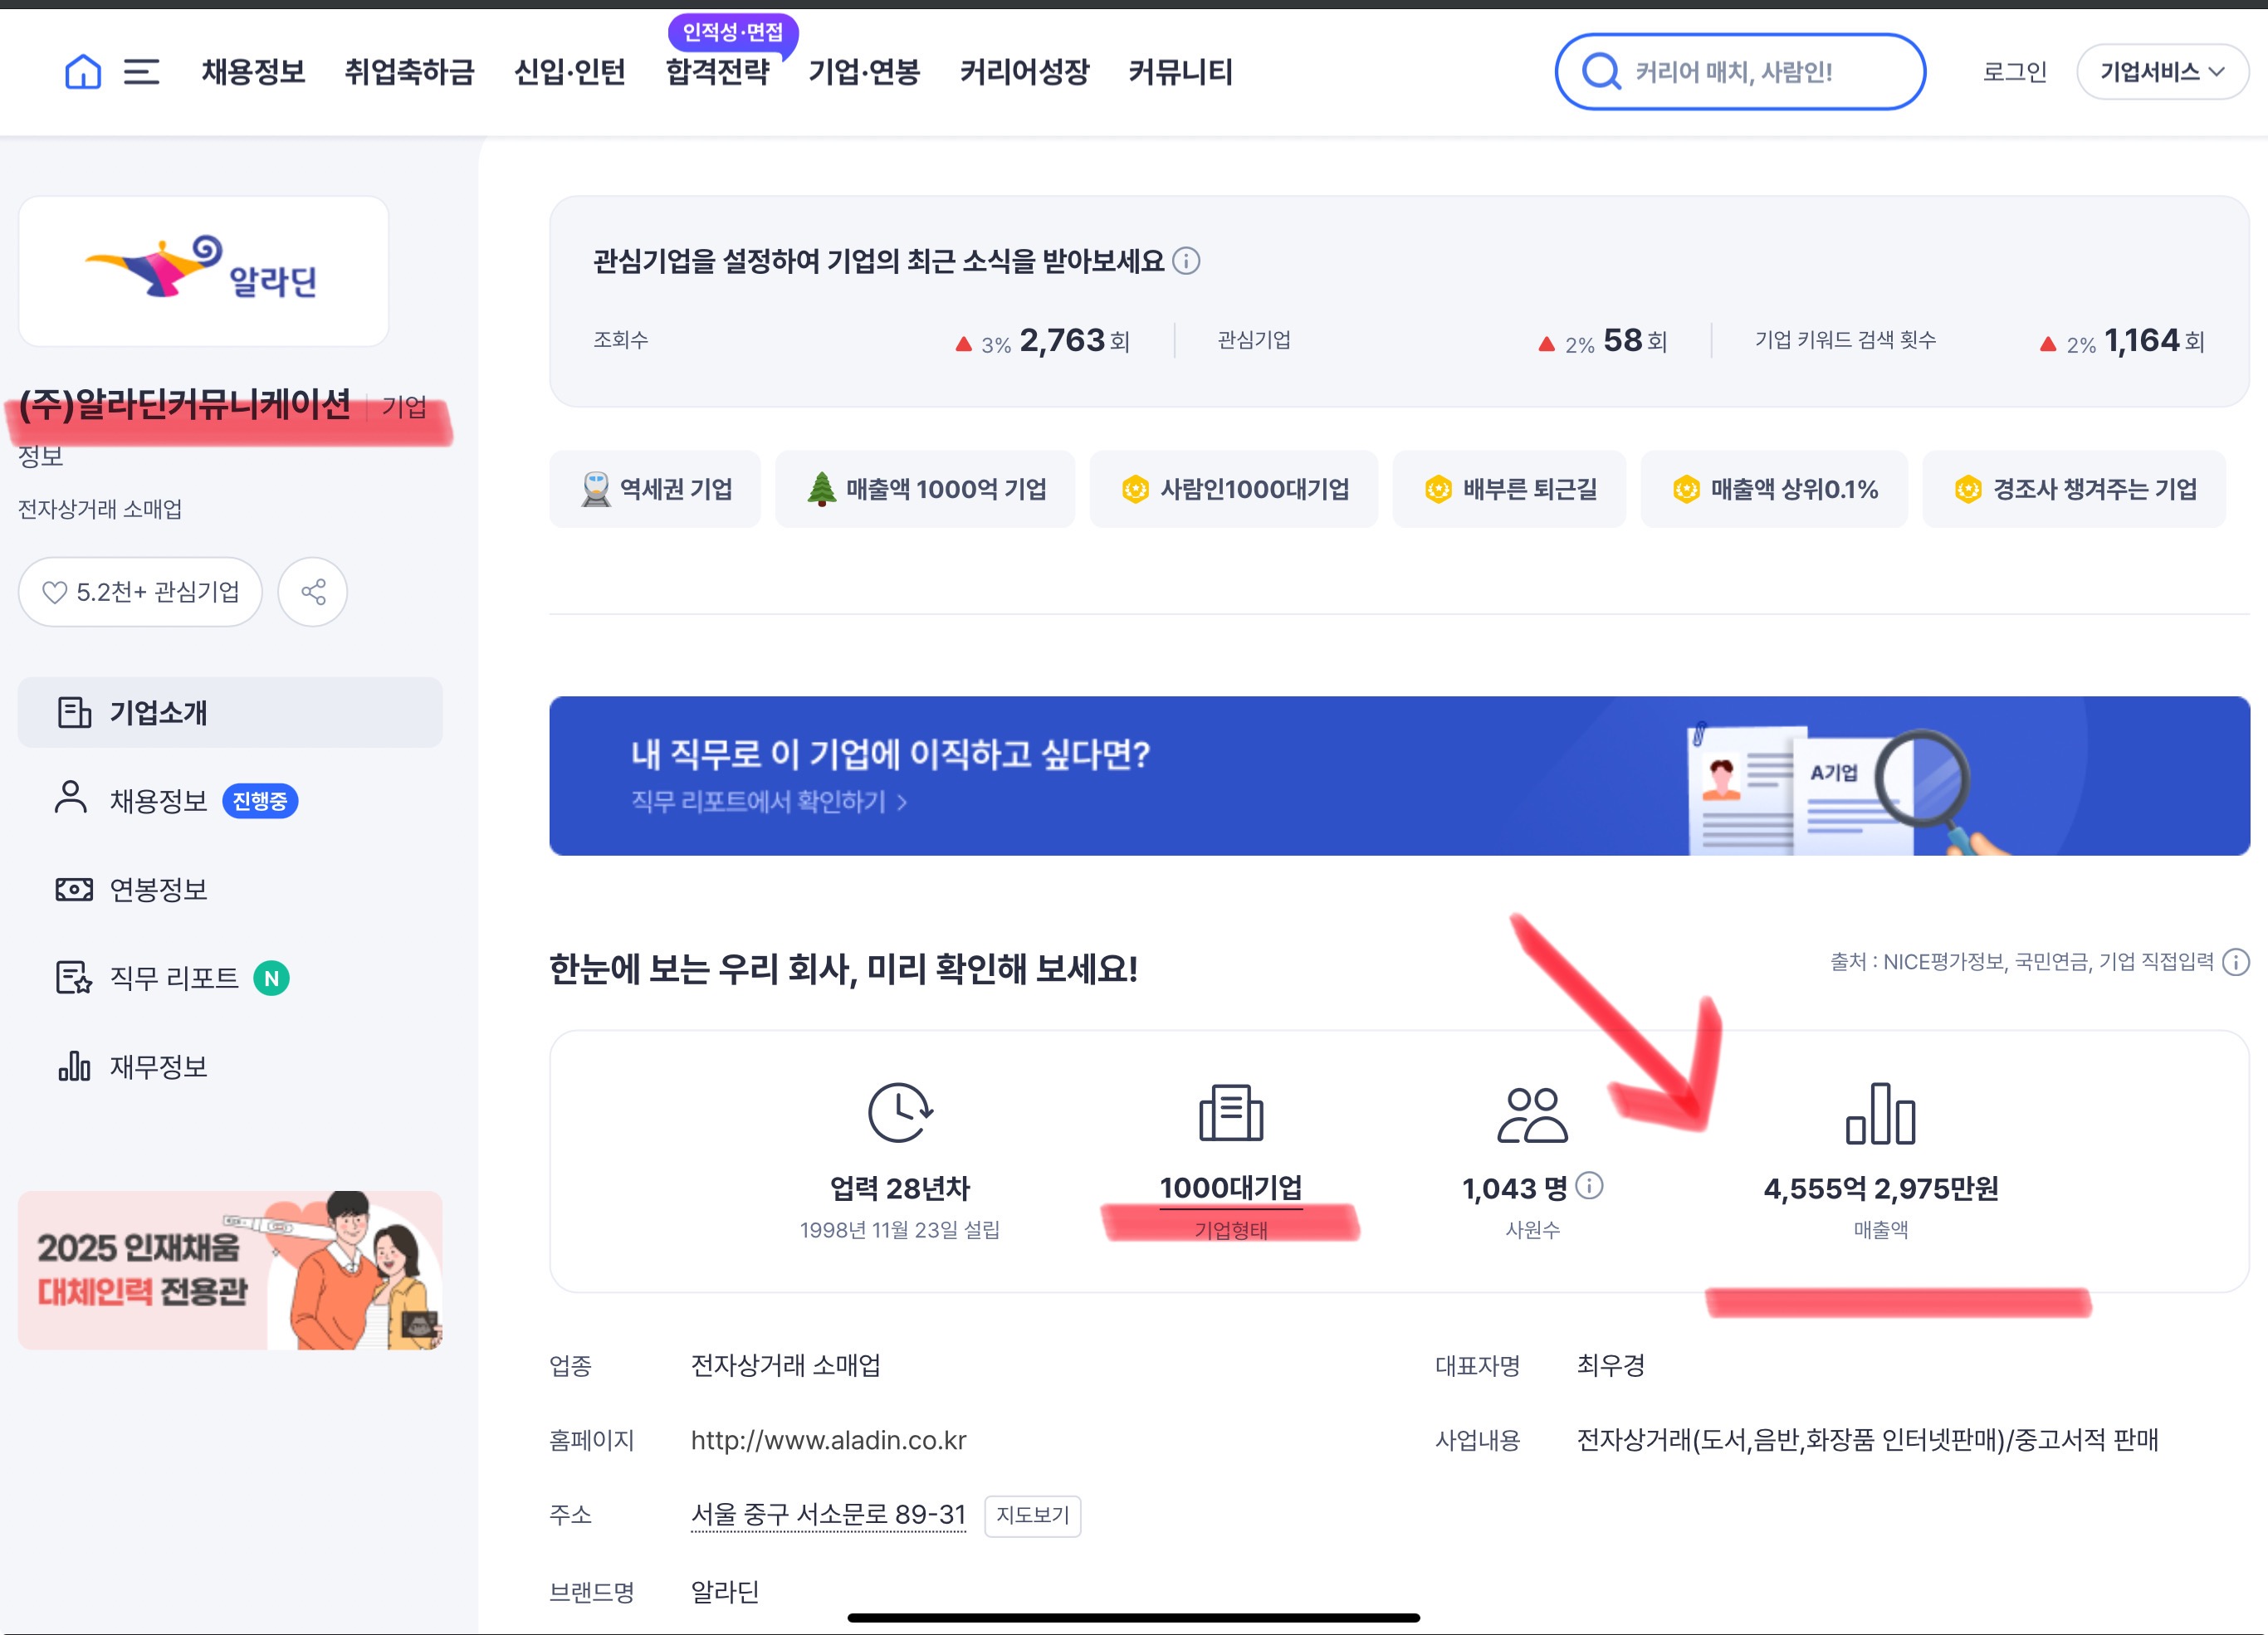This screenshot has width=2268, height=1635.
Task: Open the 기업·연봉 top menu
Action: [864, 72]
